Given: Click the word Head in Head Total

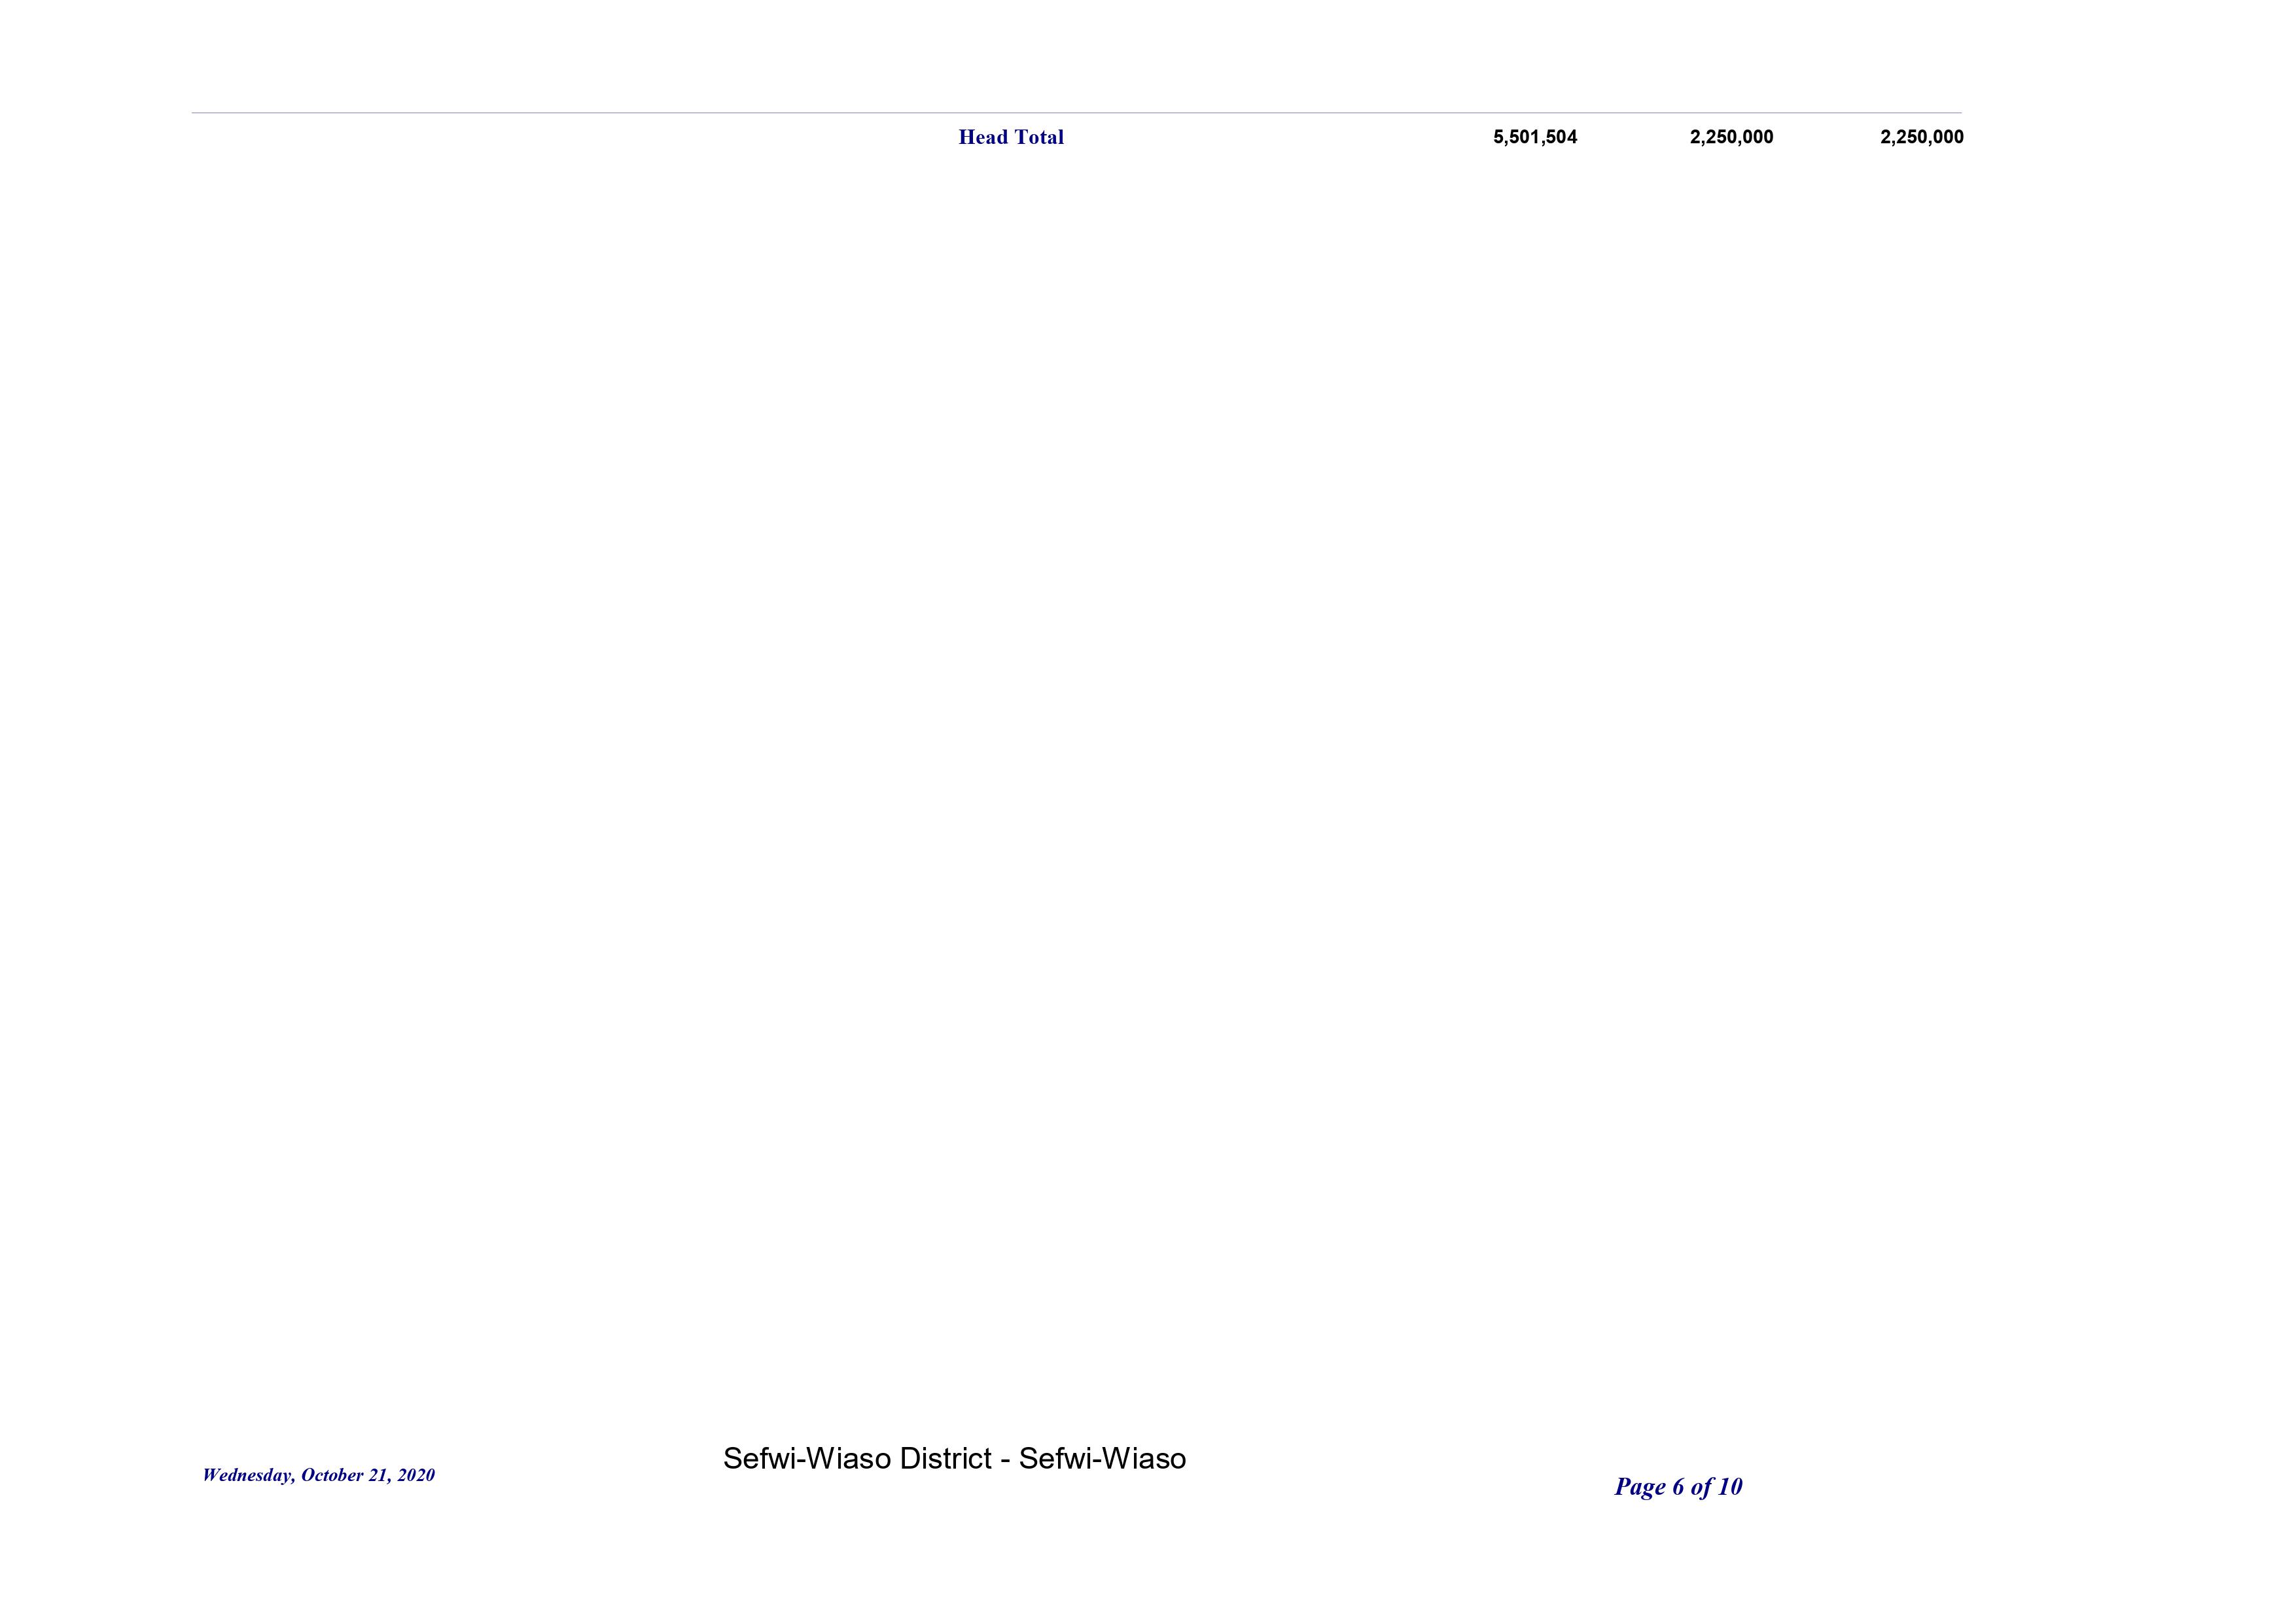Looking at the screenshot, I should [x=983, y=137].
